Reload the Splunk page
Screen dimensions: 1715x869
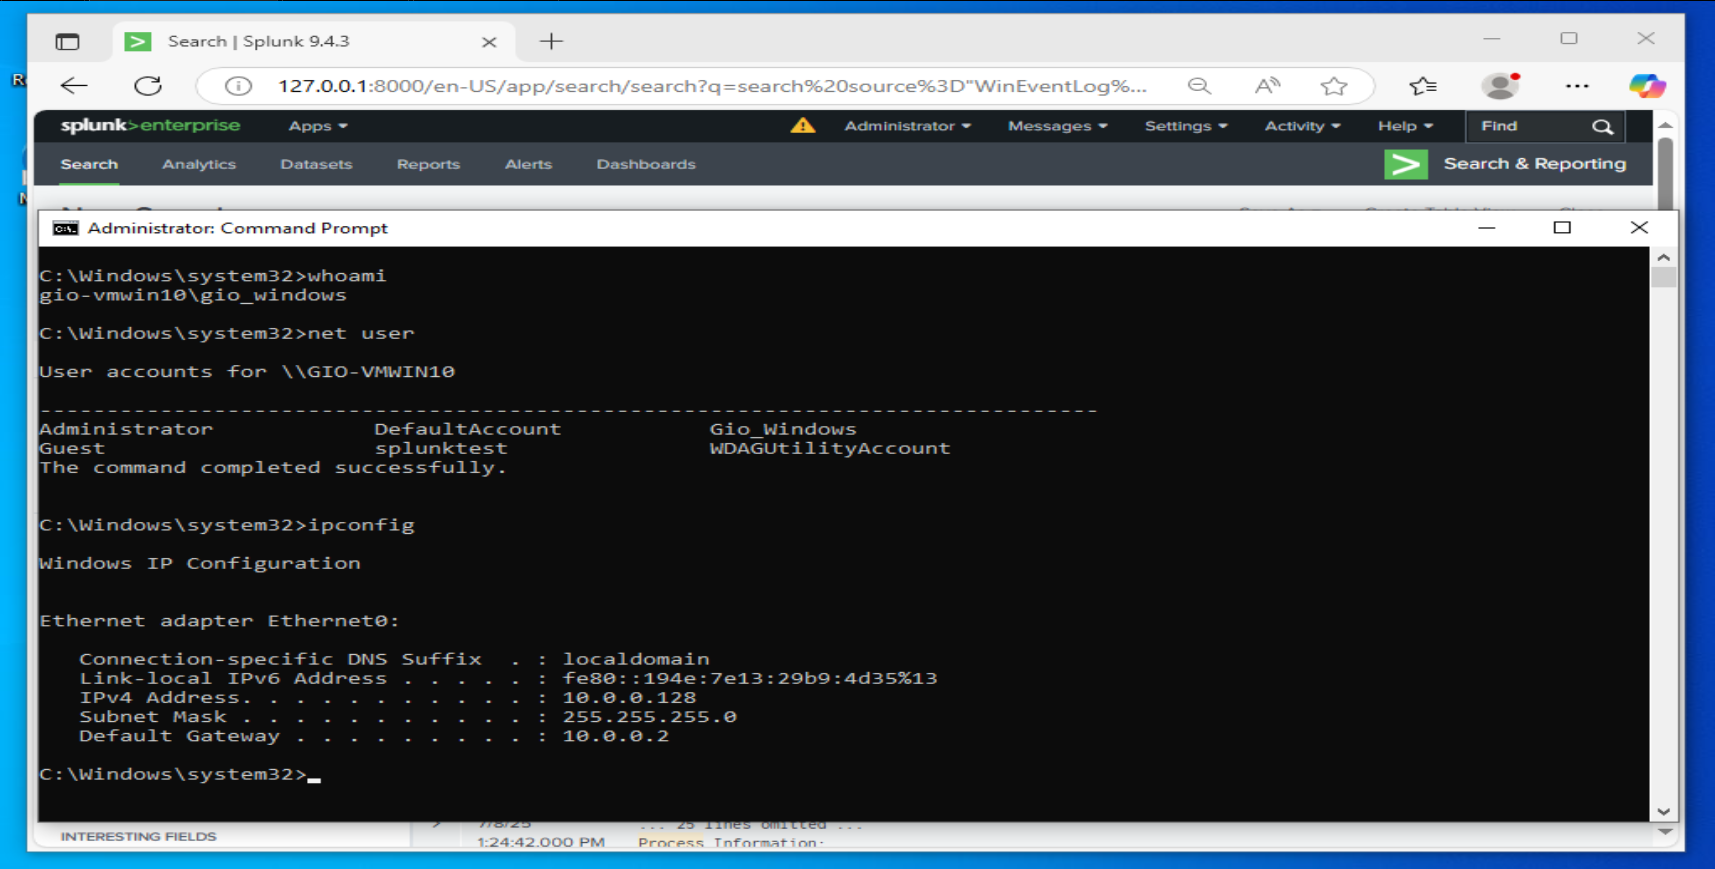pyautogui.click(x=148, y=86)
